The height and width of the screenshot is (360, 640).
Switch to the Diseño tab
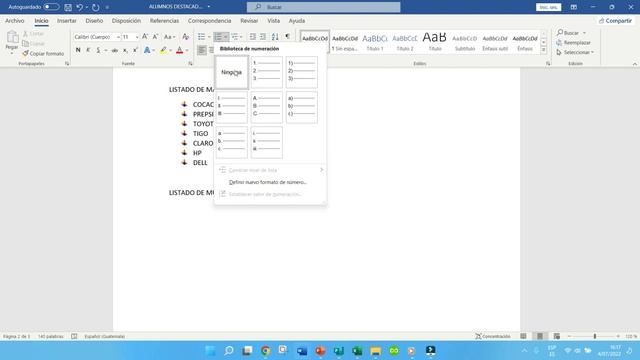click(94, 20)
